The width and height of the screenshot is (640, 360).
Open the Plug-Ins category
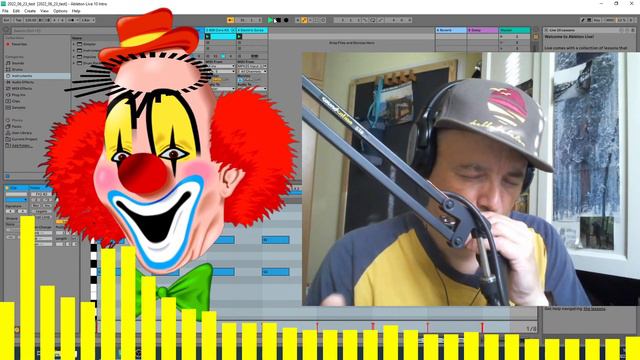click(19, 95)
